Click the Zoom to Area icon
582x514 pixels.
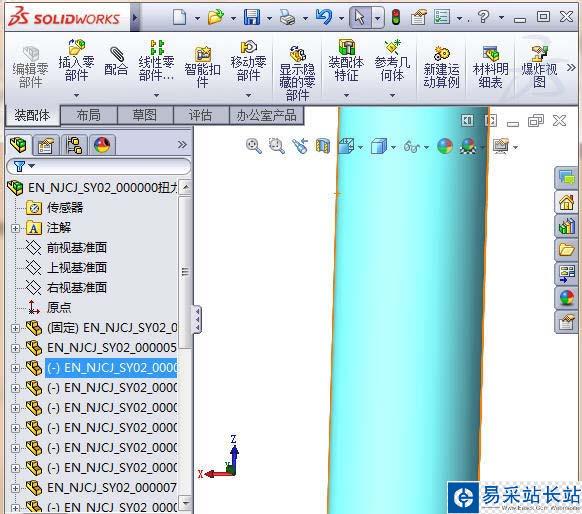pyautogui.click(x=277, y=146)
